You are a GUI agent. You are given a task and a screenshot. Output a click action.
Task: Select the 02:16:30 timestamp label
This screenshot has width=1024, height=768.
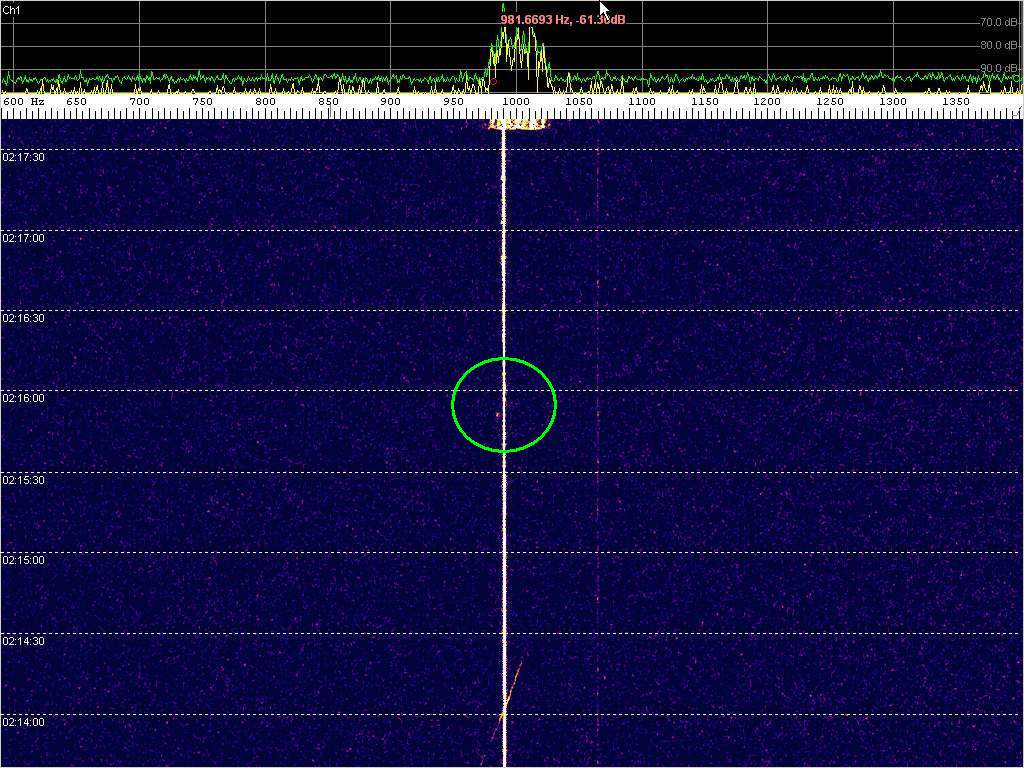[23, 318]
